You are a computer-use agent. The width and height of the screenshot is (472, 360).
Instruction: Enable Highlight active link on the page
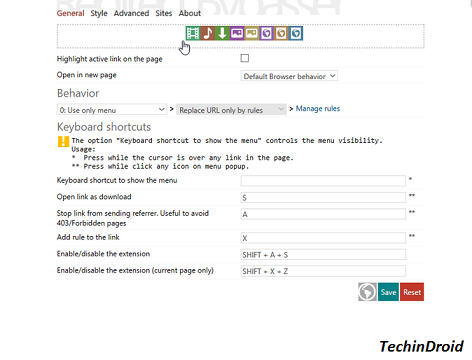point(245,58)
